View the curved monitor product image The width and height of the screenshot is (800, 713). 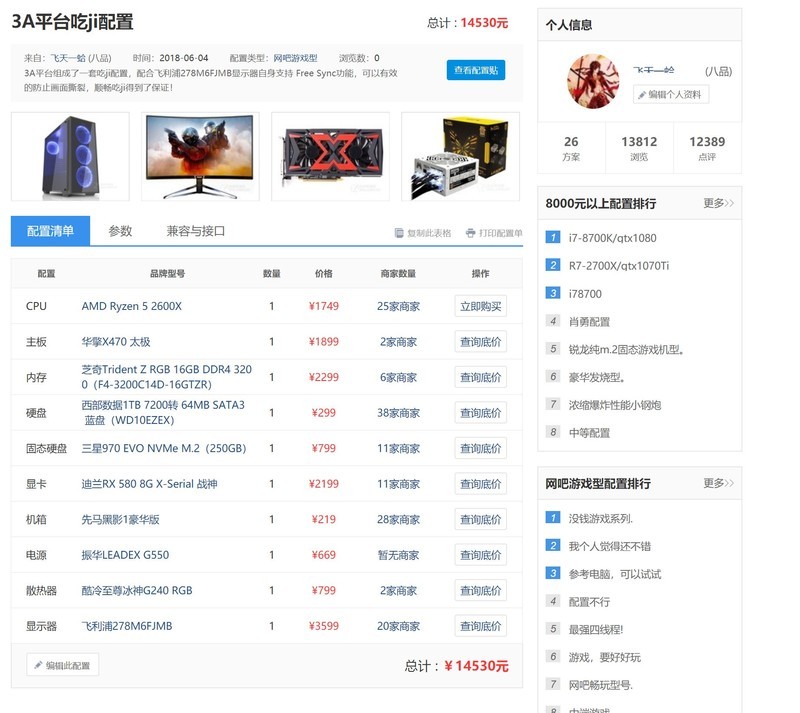(200, 157)
